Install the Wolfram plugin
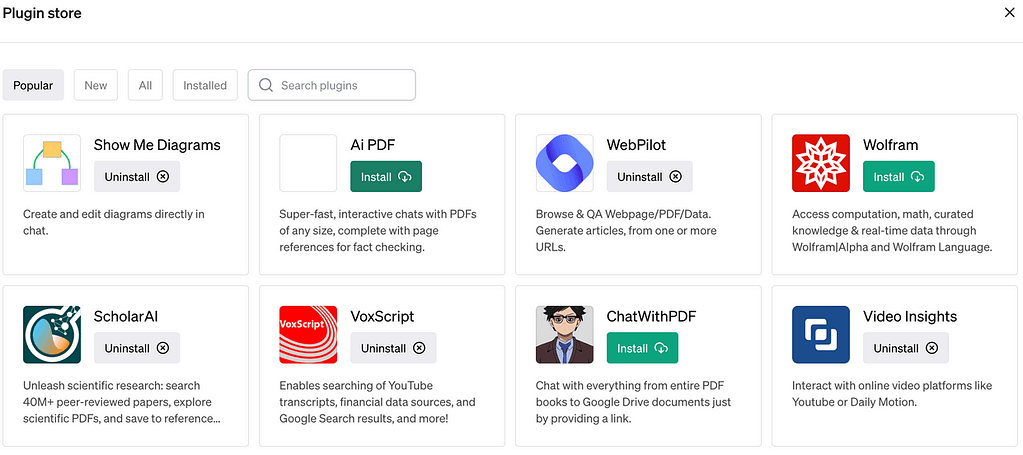Viewport: 1023px width, 455px height. 899,176
